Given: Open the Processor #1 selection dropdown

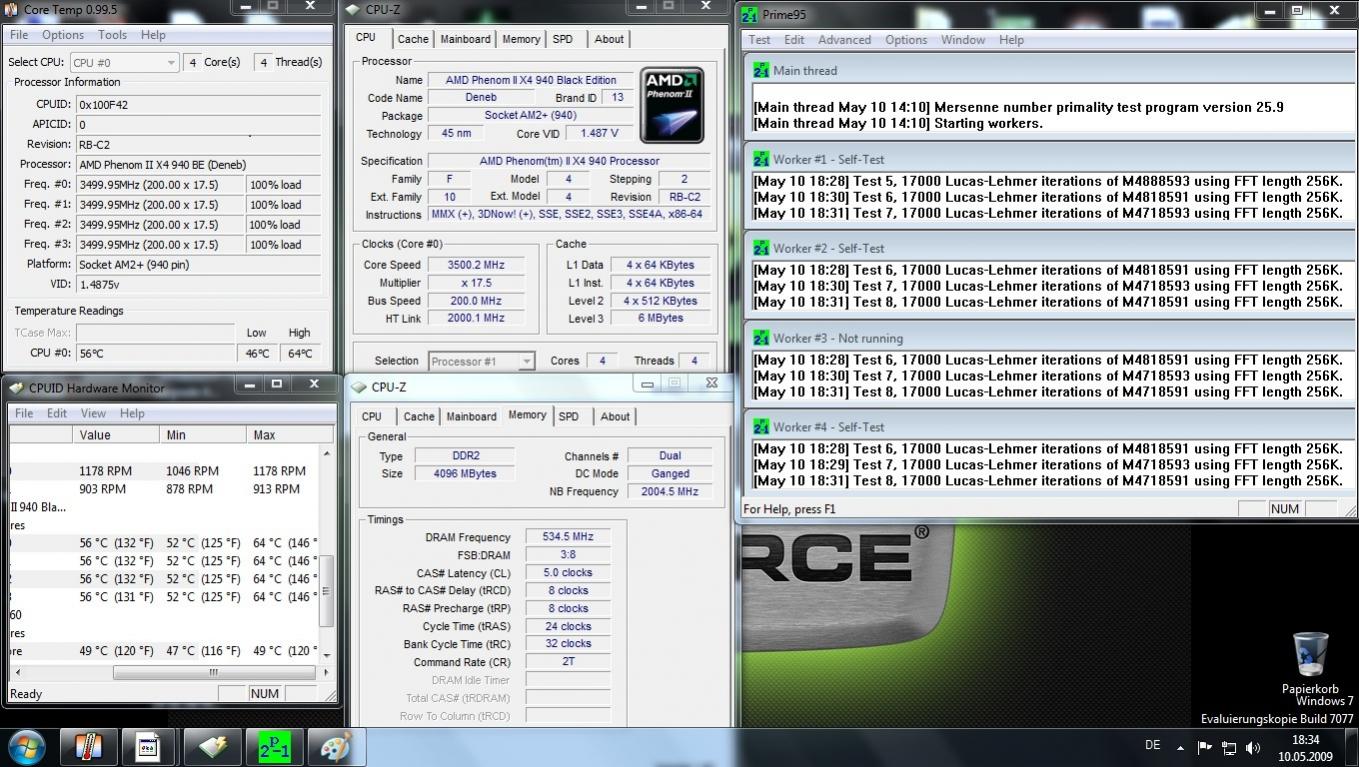Looking at the screenshot, I should tap(482, 361).
